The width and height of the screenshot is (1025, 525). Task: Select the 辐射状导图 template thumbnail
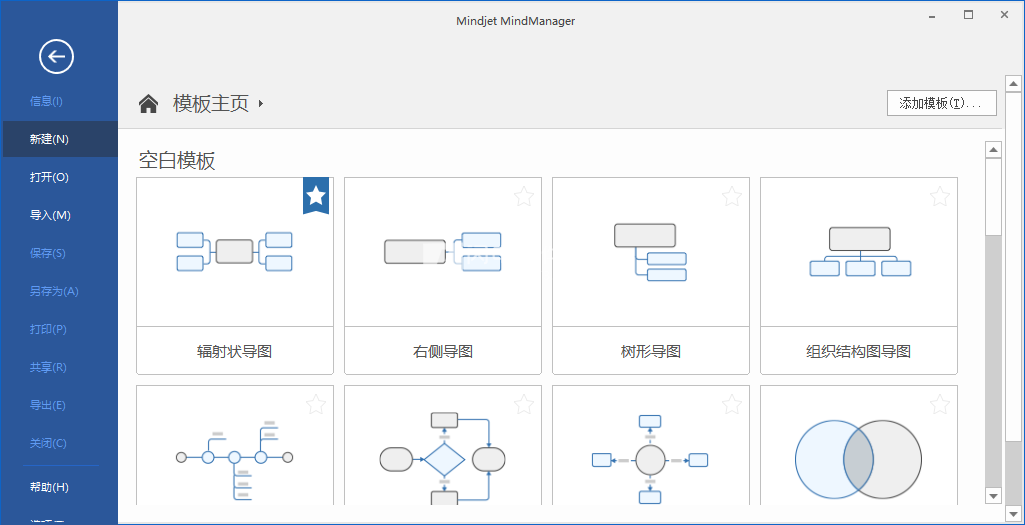(235, 251)
